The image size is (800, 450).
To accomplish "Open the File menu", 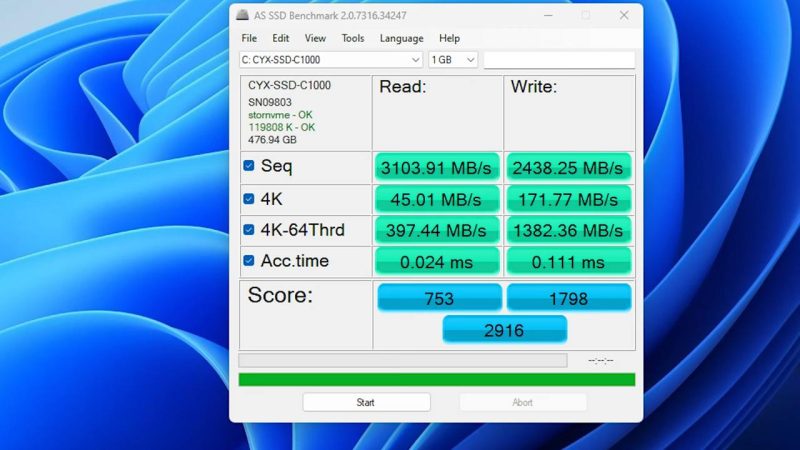I will [249, 38].
